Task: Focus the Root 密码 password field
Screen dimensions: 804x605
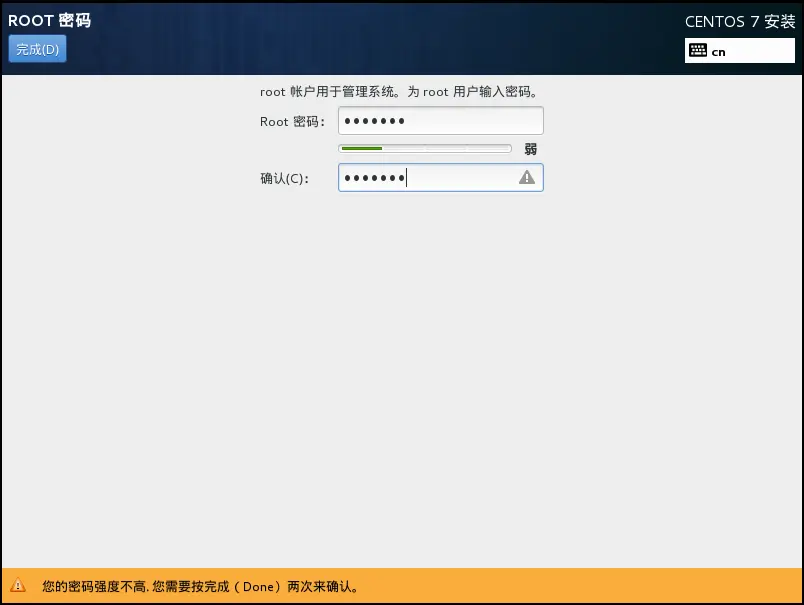Action: pyautogui.click(x=440, y=121)
